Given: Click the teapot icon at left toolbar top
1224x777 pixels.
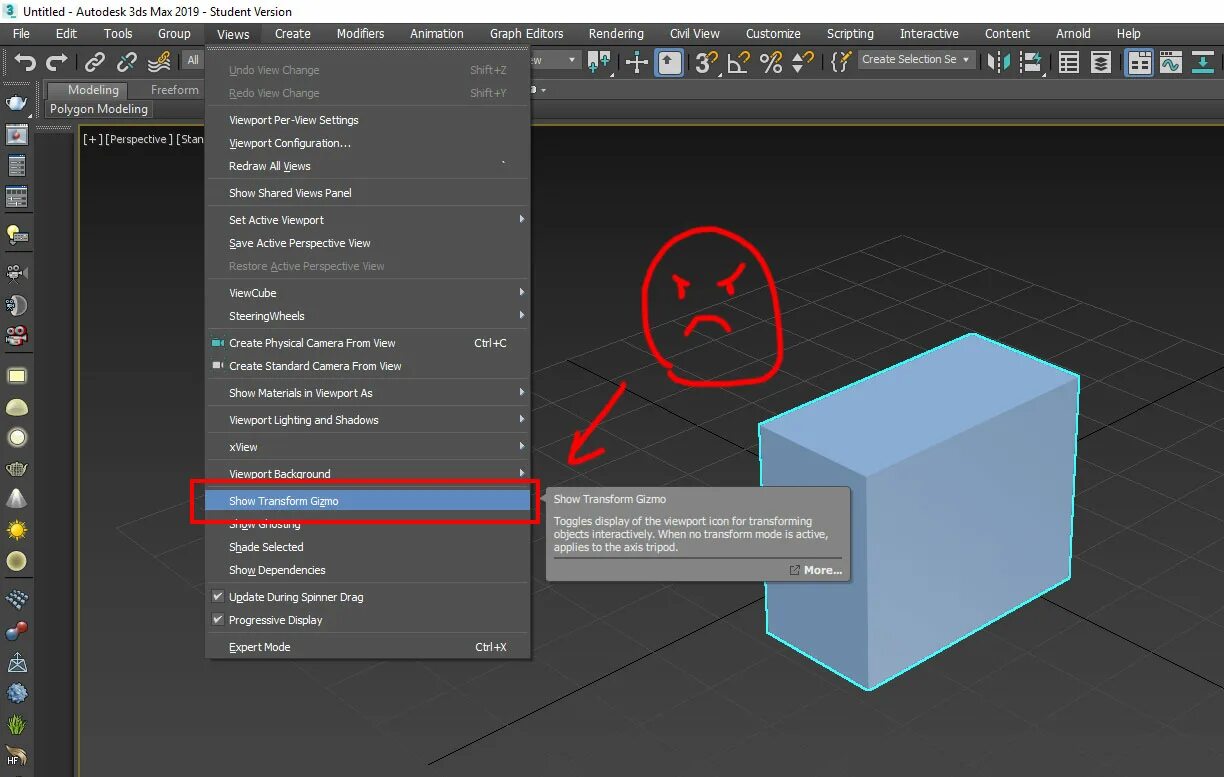Looking at the screenshot, I should (17, 103).
